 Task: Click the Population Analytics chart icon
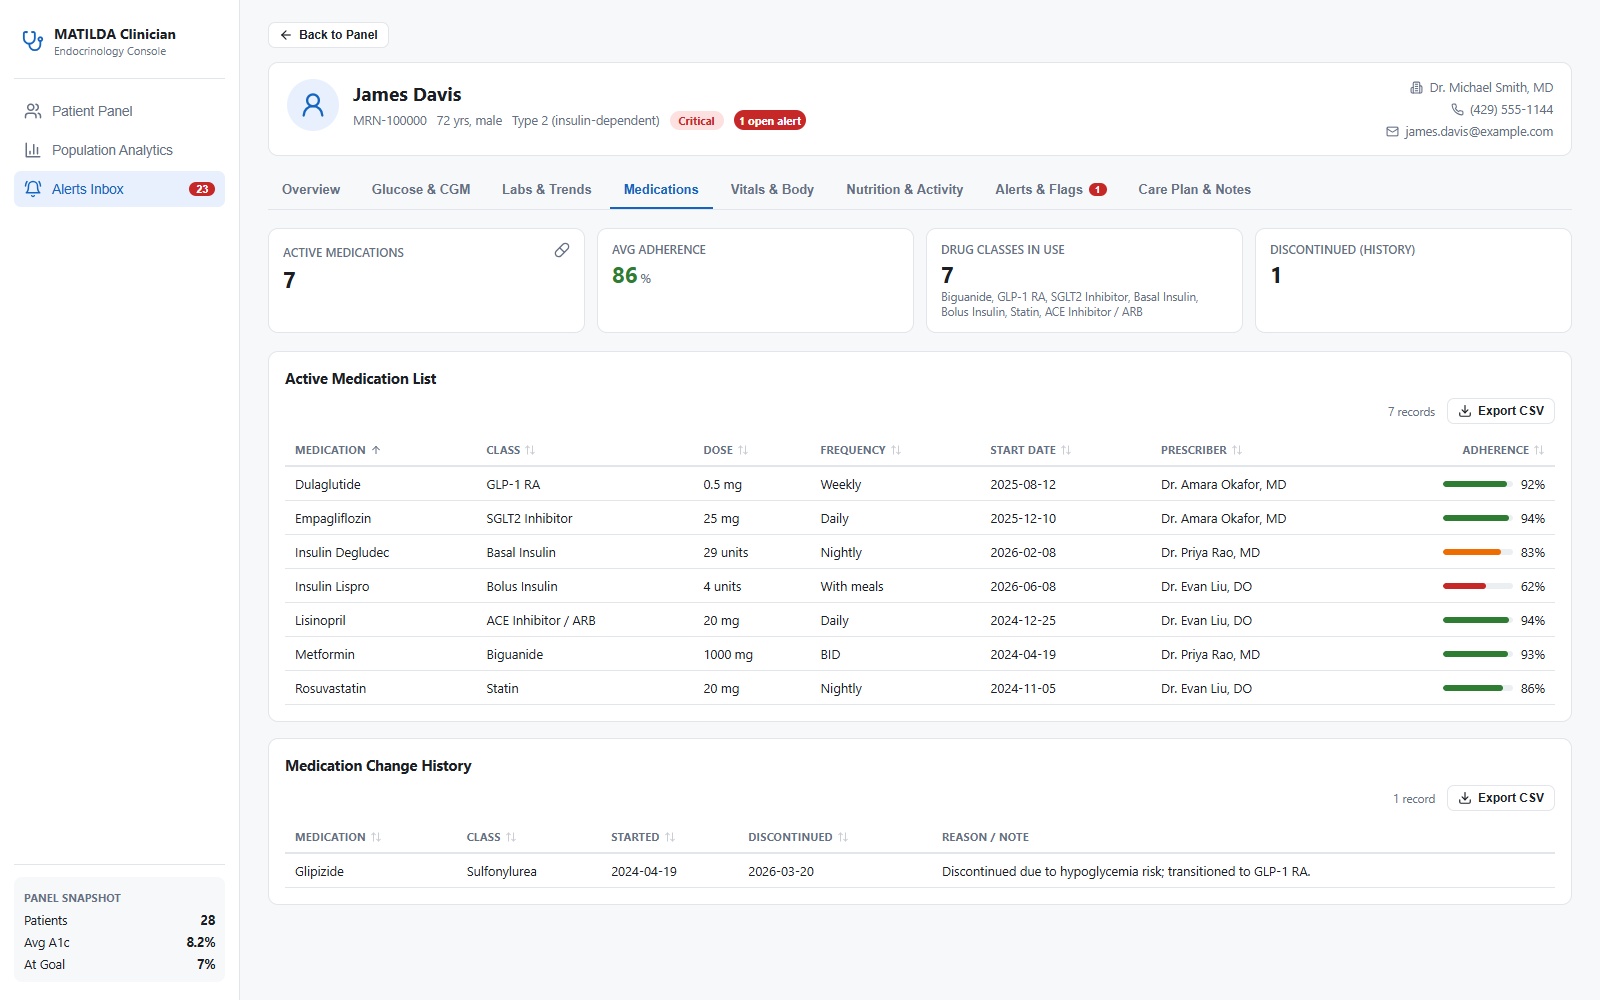33,150
